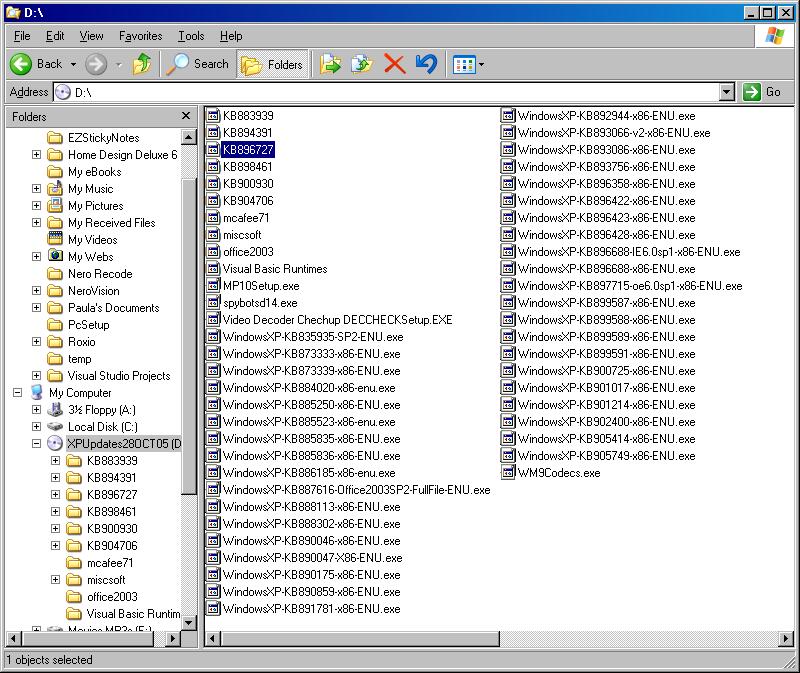Open the Back history dropdown arrow
The image size is (800, 673).
click(x=73, y=64)
